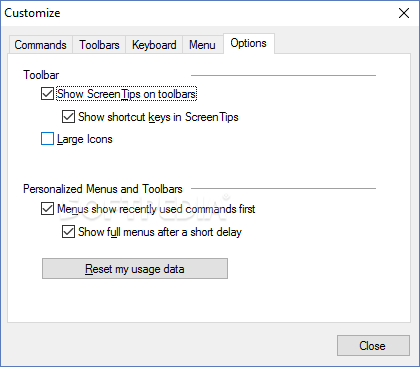Untick the Show ScreenTips on toolbars checkbox box
The width and height of the screenshot is (420, 367).
47,94
